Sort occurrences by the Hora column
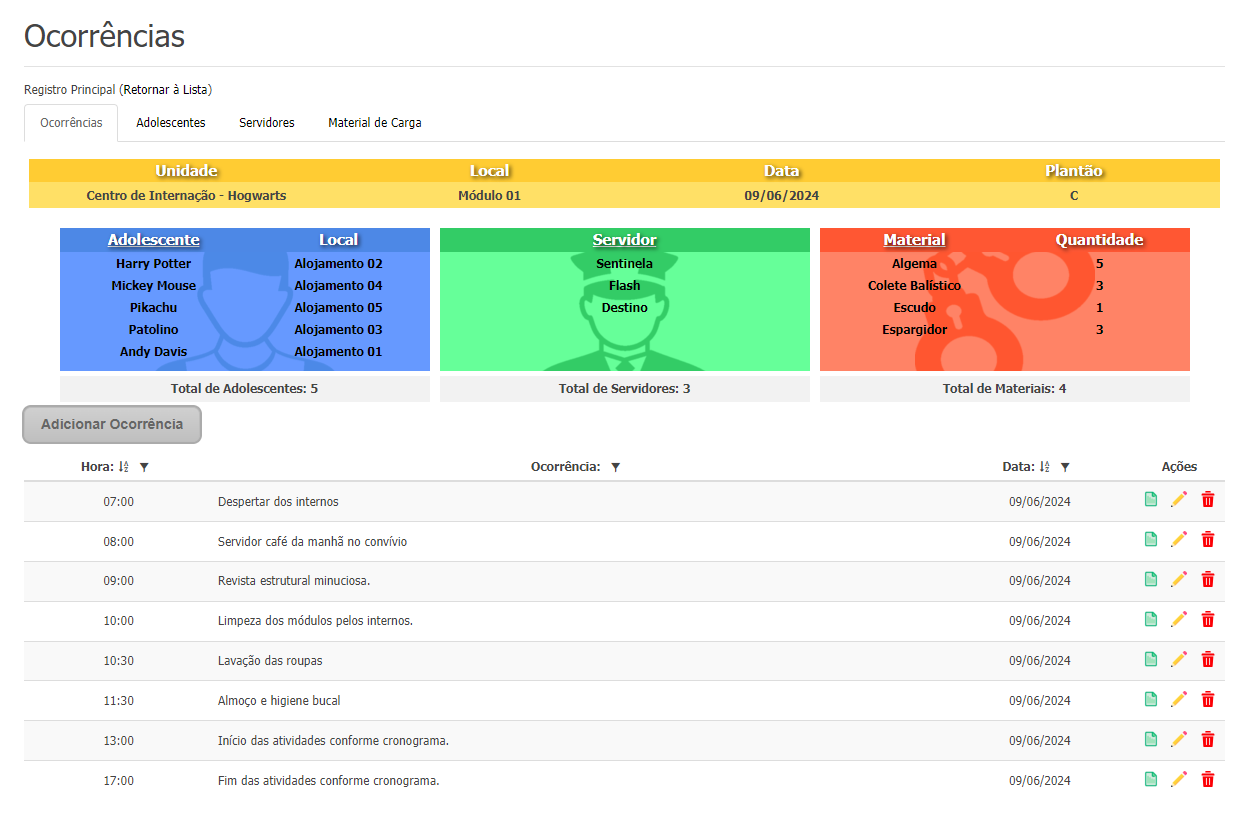Screen dimensions: 1237x814 [124, 466]
